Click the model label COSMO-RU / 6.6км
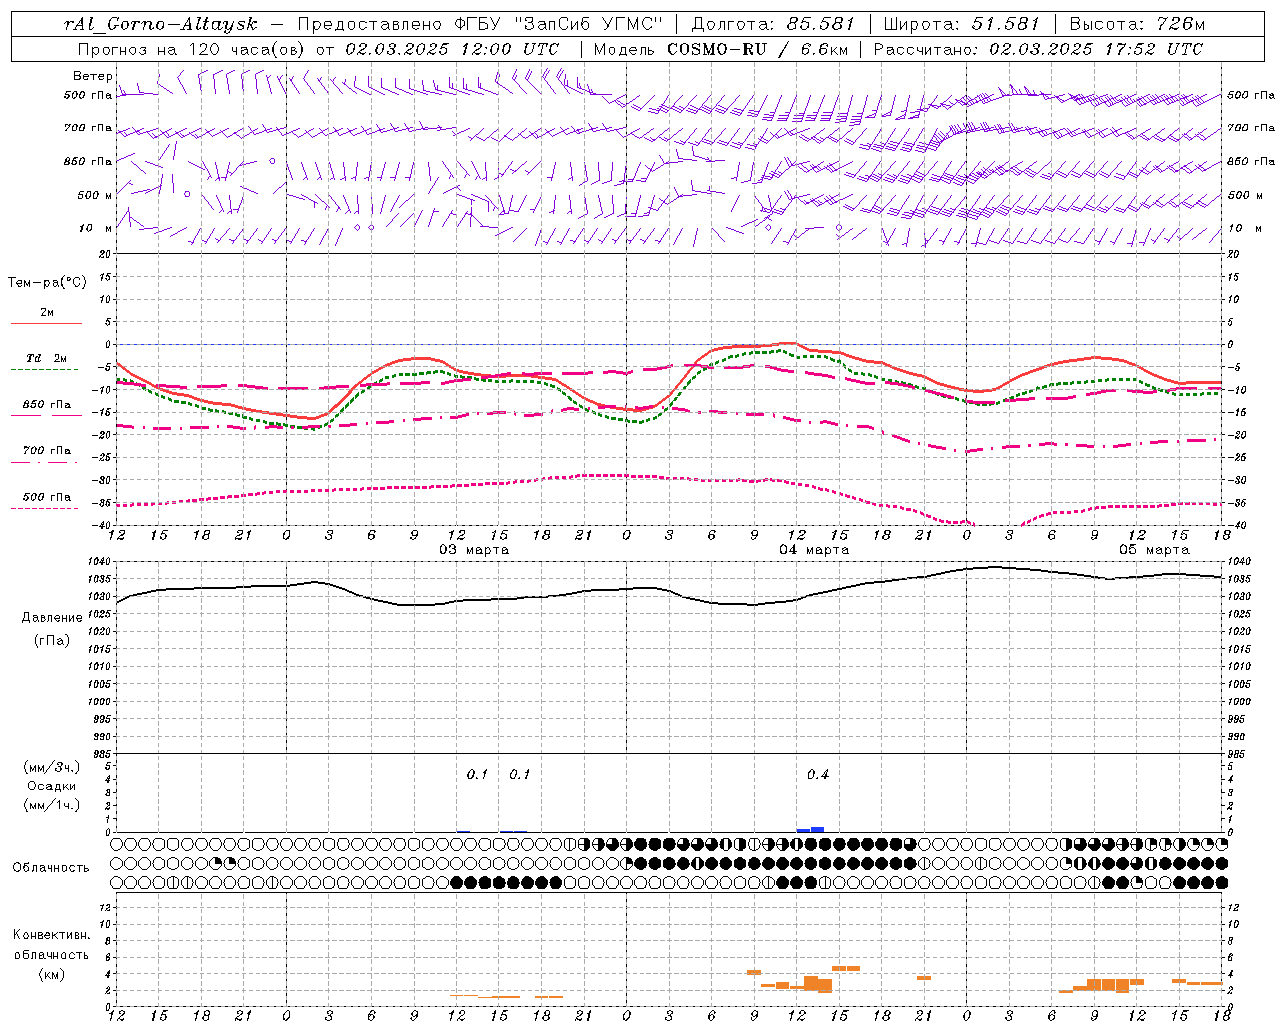The image size is (1280, 1024). (760, 49)
